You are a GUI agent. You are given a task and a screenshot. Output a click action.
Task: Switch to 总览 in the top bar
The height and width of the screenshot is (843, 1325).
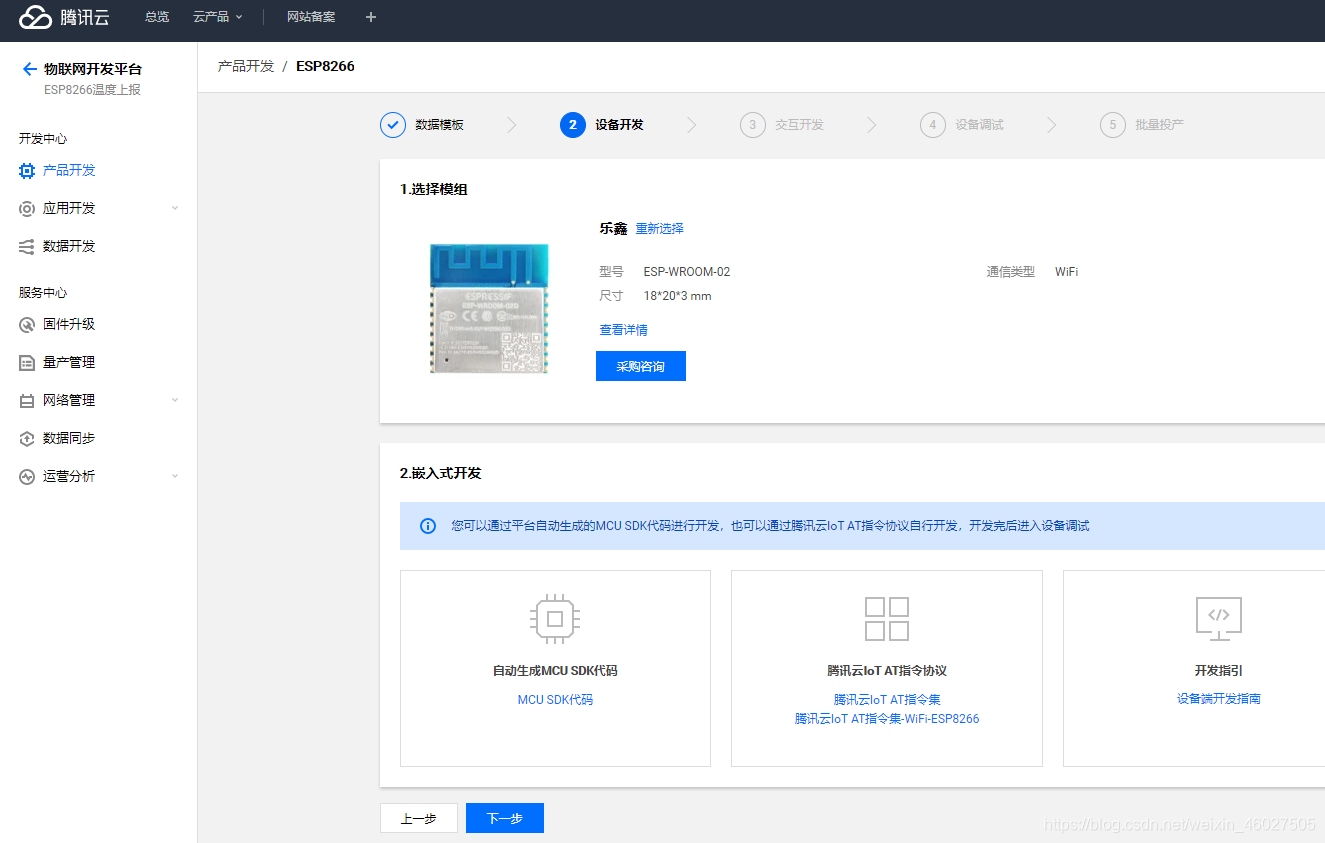156,17
